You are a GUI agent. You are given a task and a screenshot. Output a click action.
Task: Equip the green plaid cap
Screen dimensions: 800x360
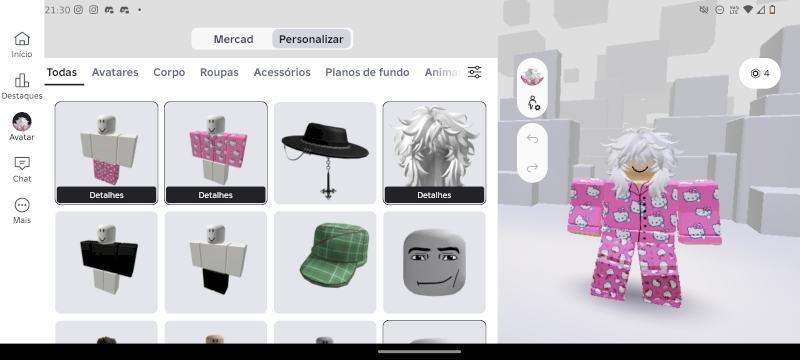point(325,262)
